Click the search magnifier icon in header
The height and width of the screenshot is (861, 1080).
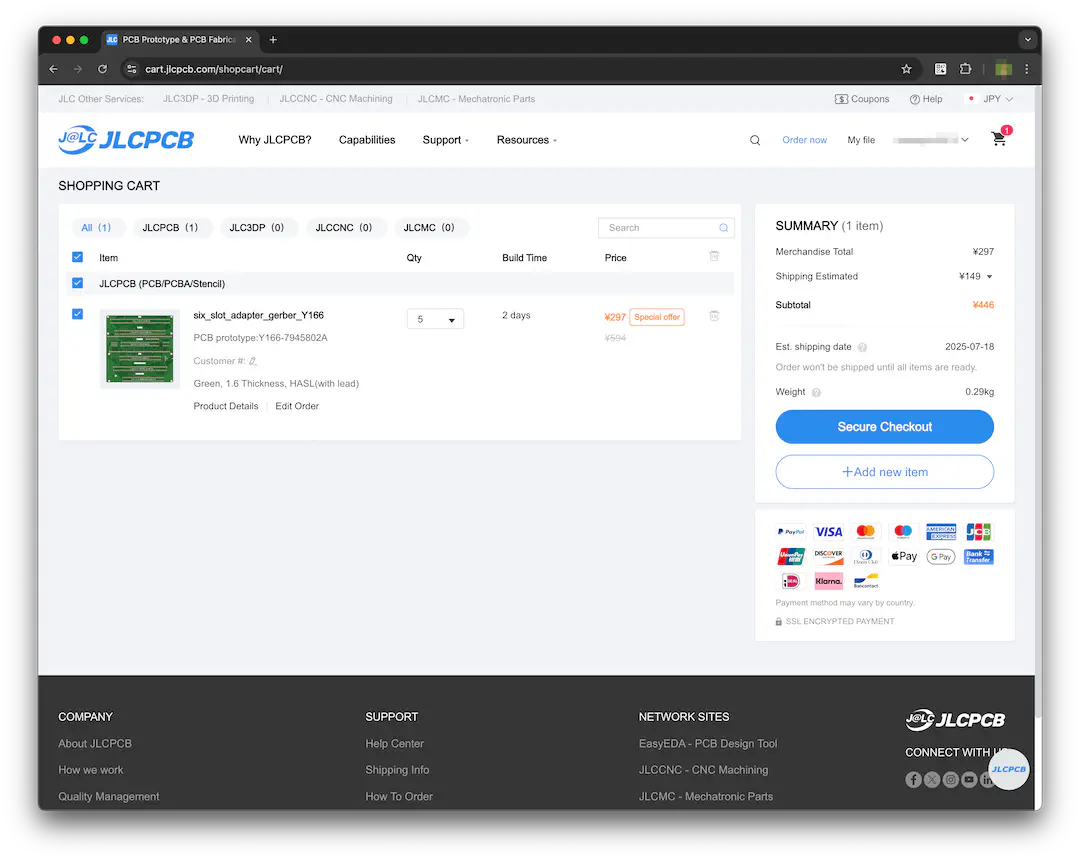tap(755, 140)
